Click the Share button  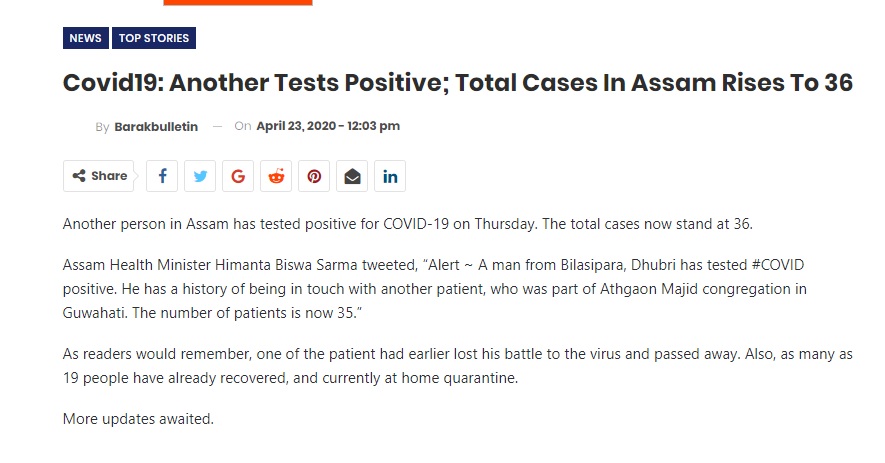tap(99, 176)
